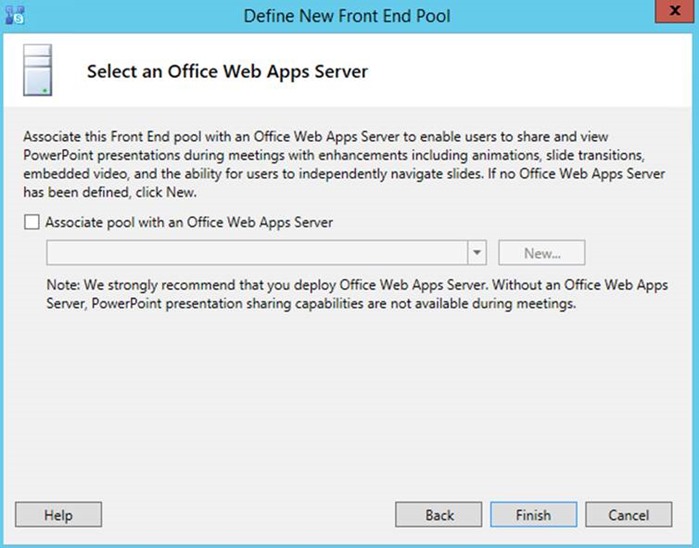699x548 pixels.
Task: Click the 'Select an Office Web Apps Server' heading
Action: point(227,71)
